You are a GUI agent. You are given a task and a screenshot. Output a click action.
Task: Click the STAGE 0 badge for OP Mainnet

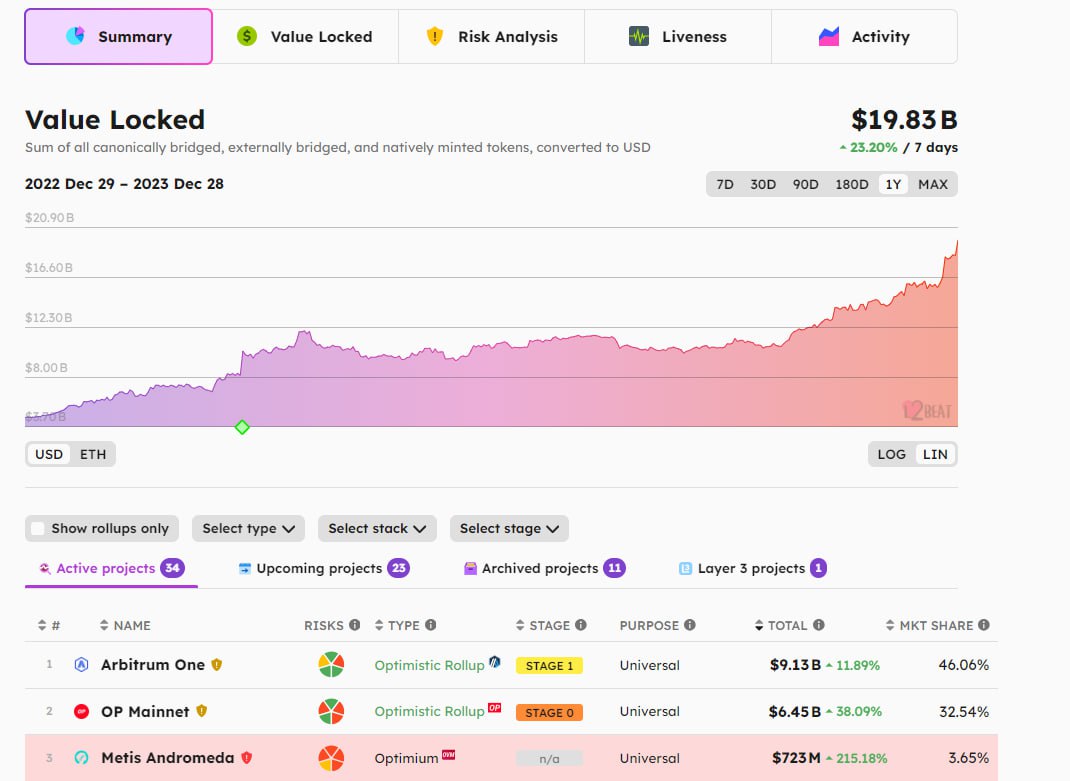[549, 713]
